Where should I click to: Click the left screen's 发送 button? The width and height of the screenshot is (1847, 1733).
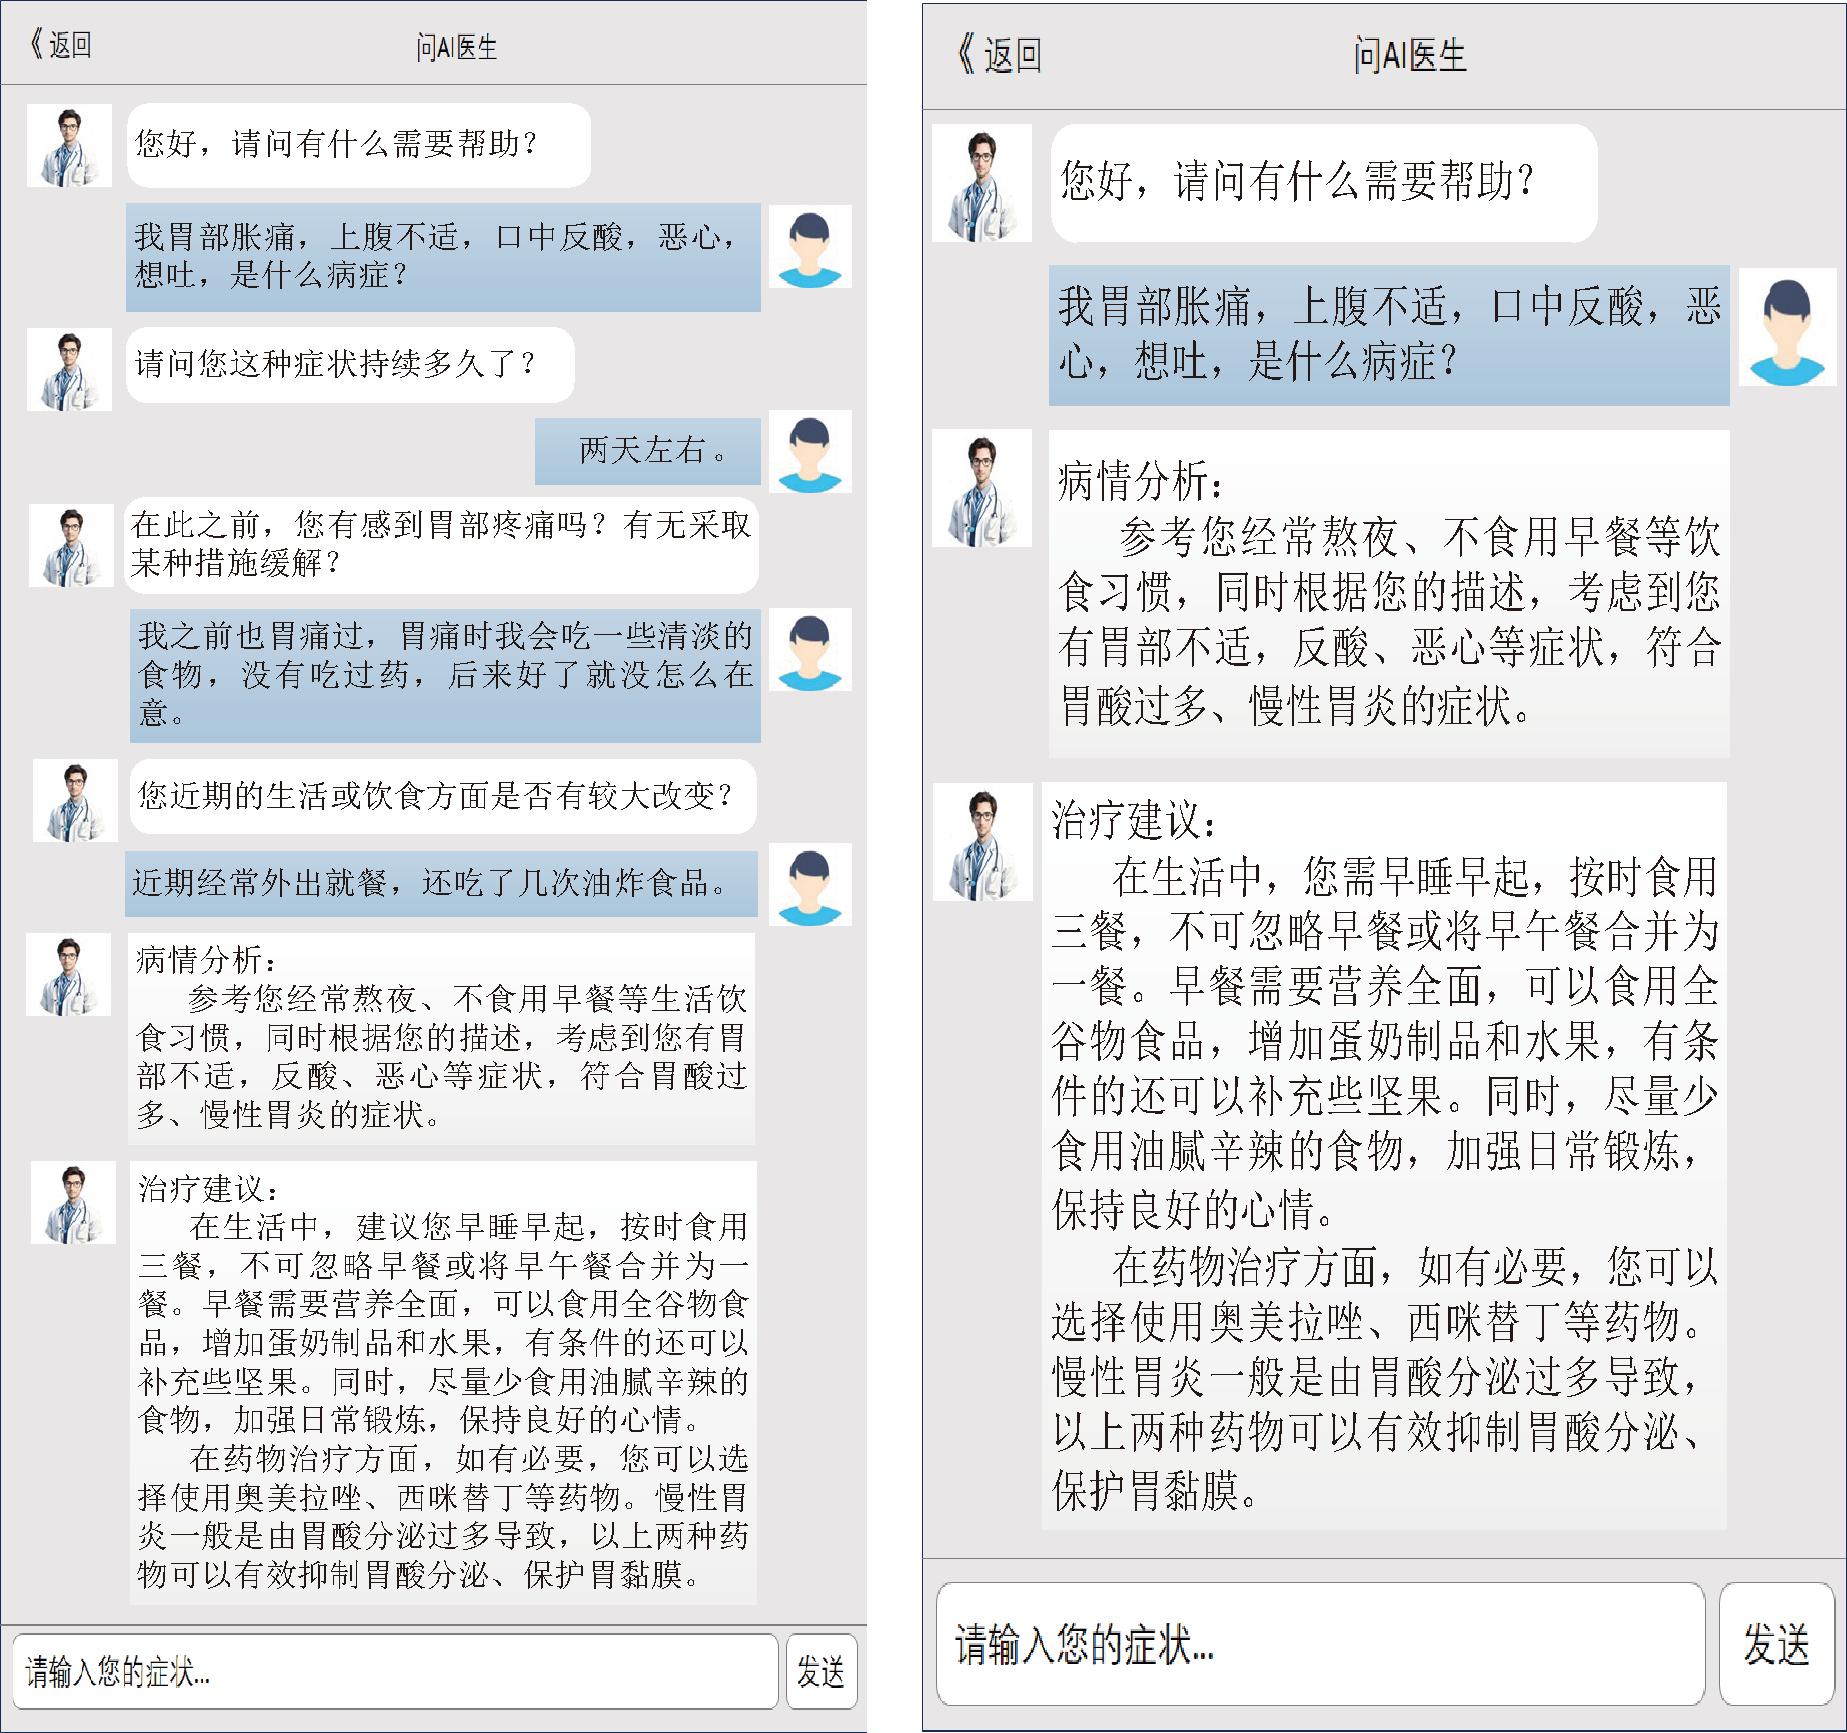tap(821, 1671)
